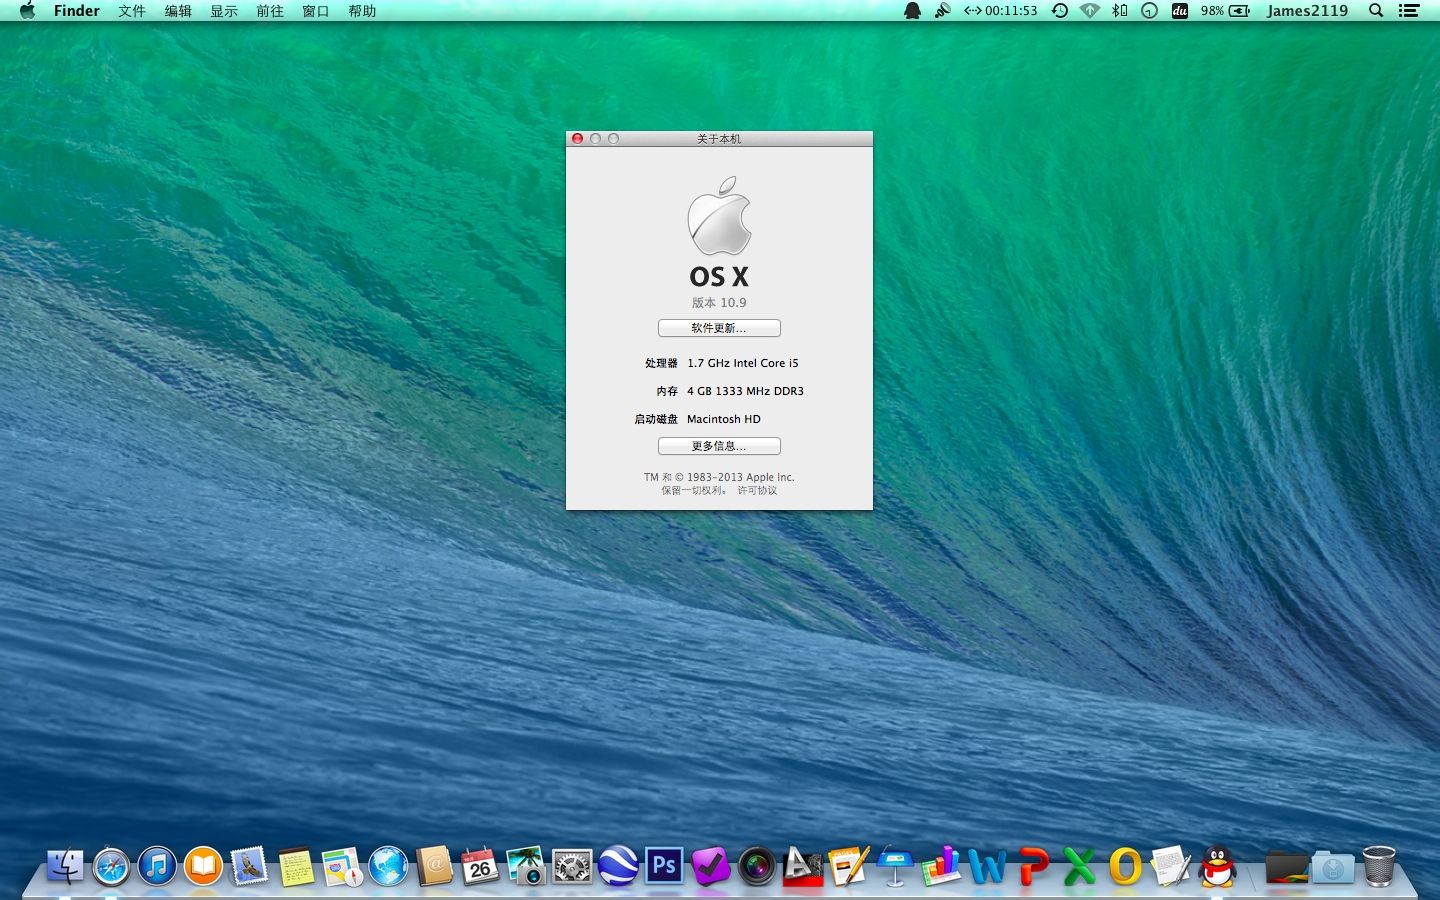Click the QQ penguin menu bar icon
The width and height of the screenshot is (1440, 900).
(x=912, y=11)
